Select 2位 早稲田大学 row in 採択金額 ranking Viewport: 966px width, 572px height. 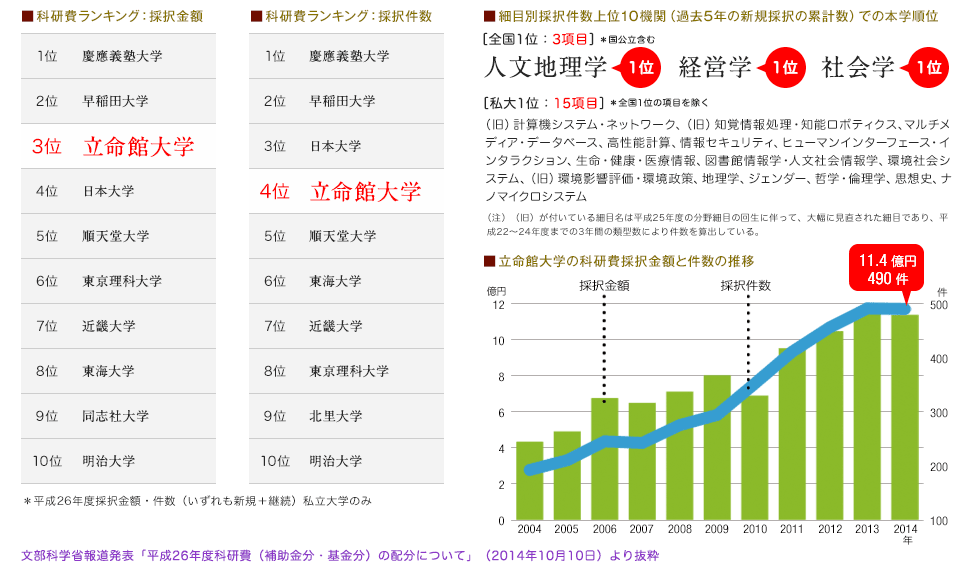coord(118,101)
